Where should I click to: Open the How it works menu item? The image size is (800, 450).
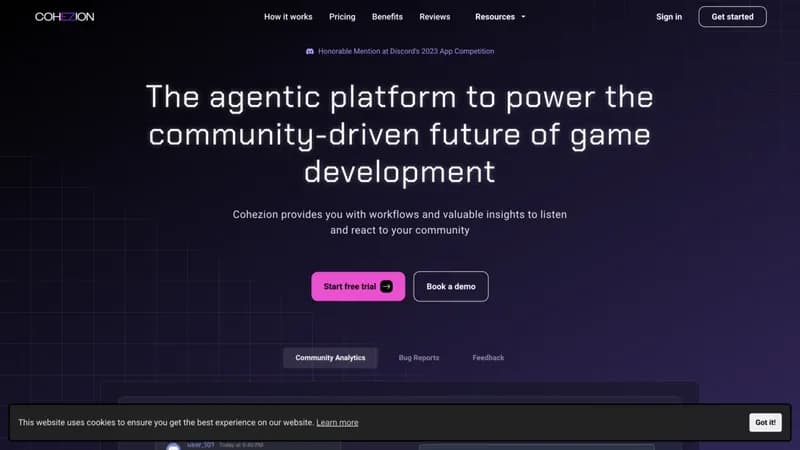click(288, 17)
